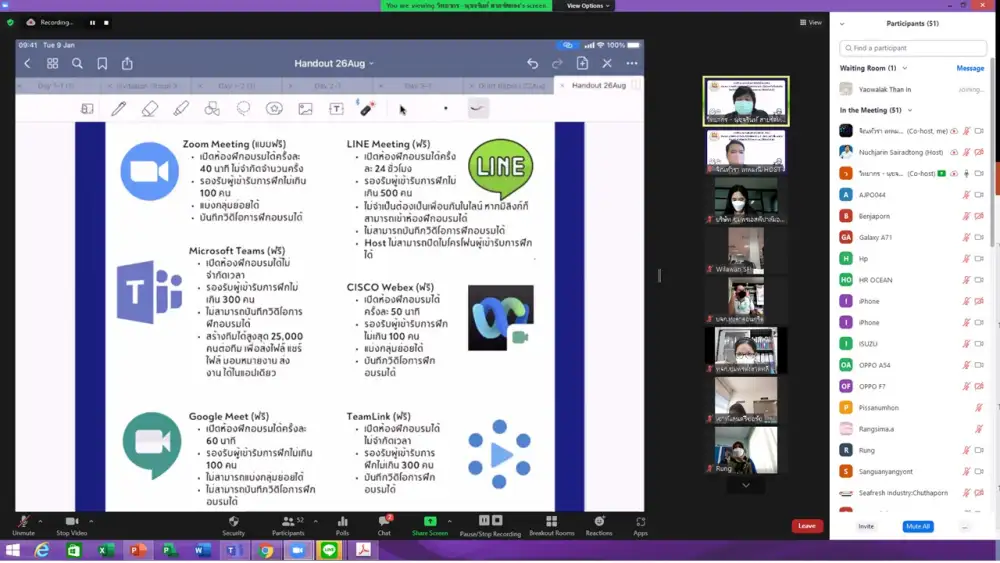Click the LINE icon in Windows taskbar
Screen dimensions: 1000x563
coord(329,550)
